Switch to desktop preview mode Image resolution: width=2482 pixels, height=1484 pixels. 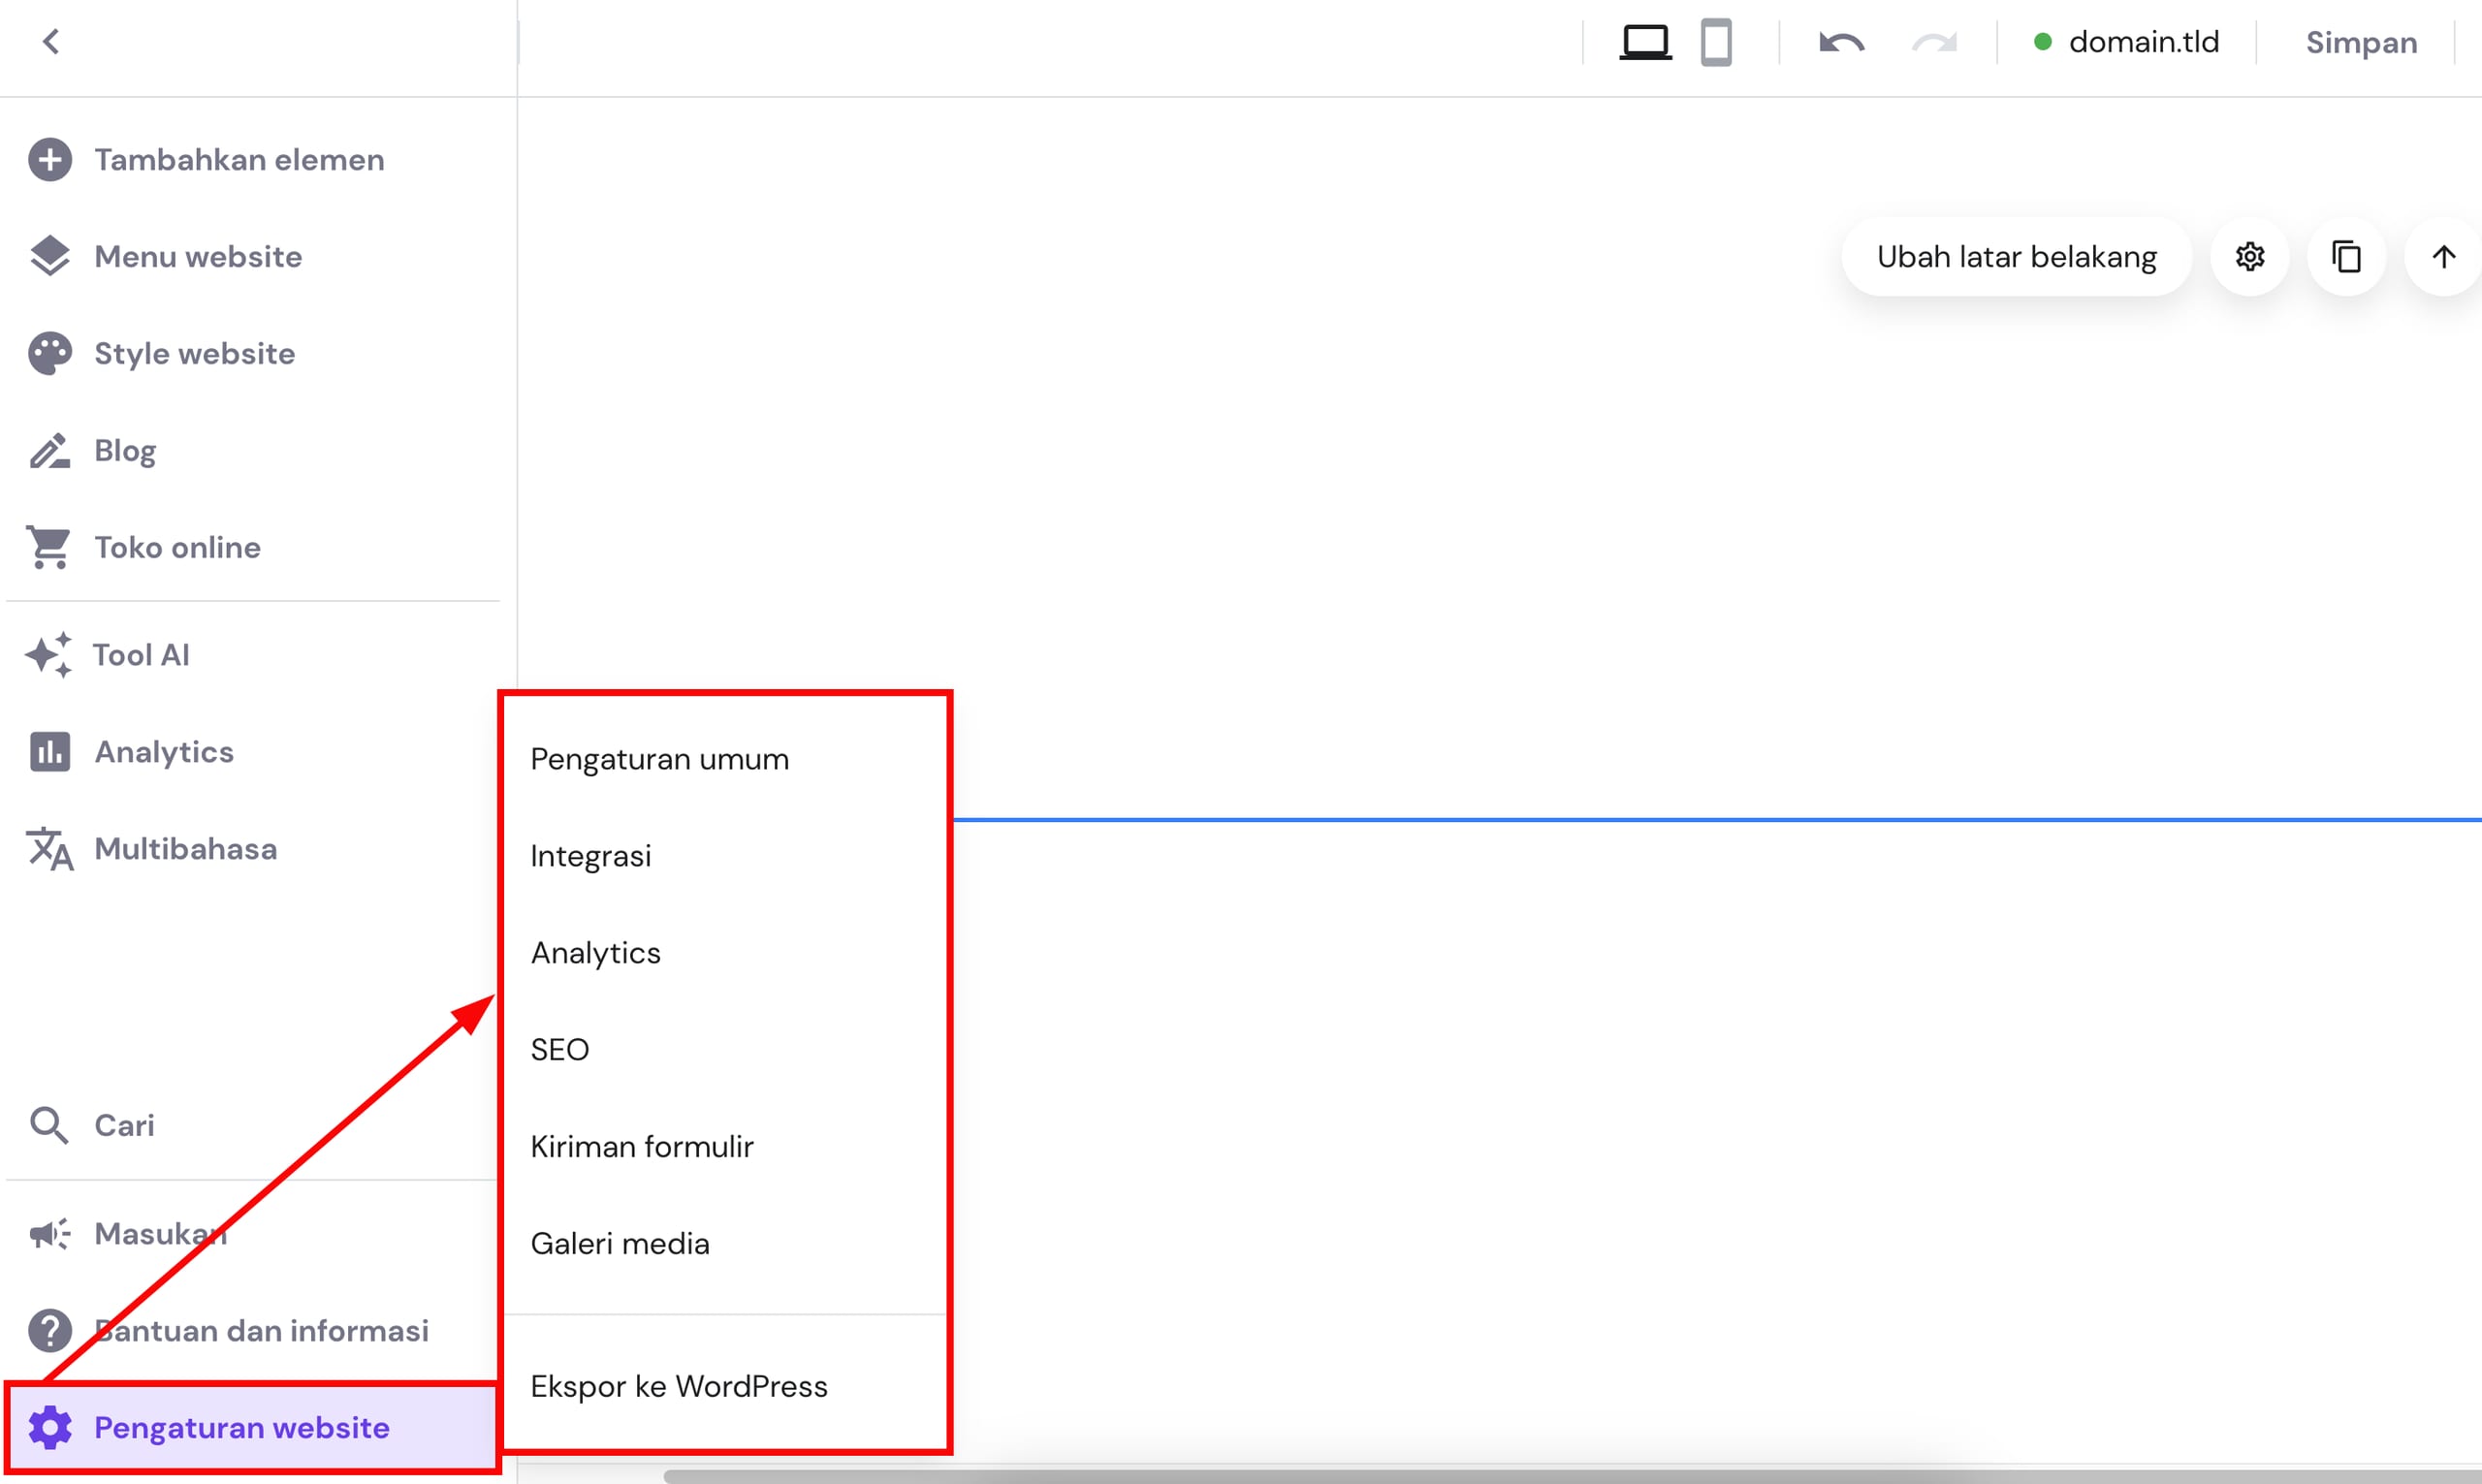pos(1645,42)
